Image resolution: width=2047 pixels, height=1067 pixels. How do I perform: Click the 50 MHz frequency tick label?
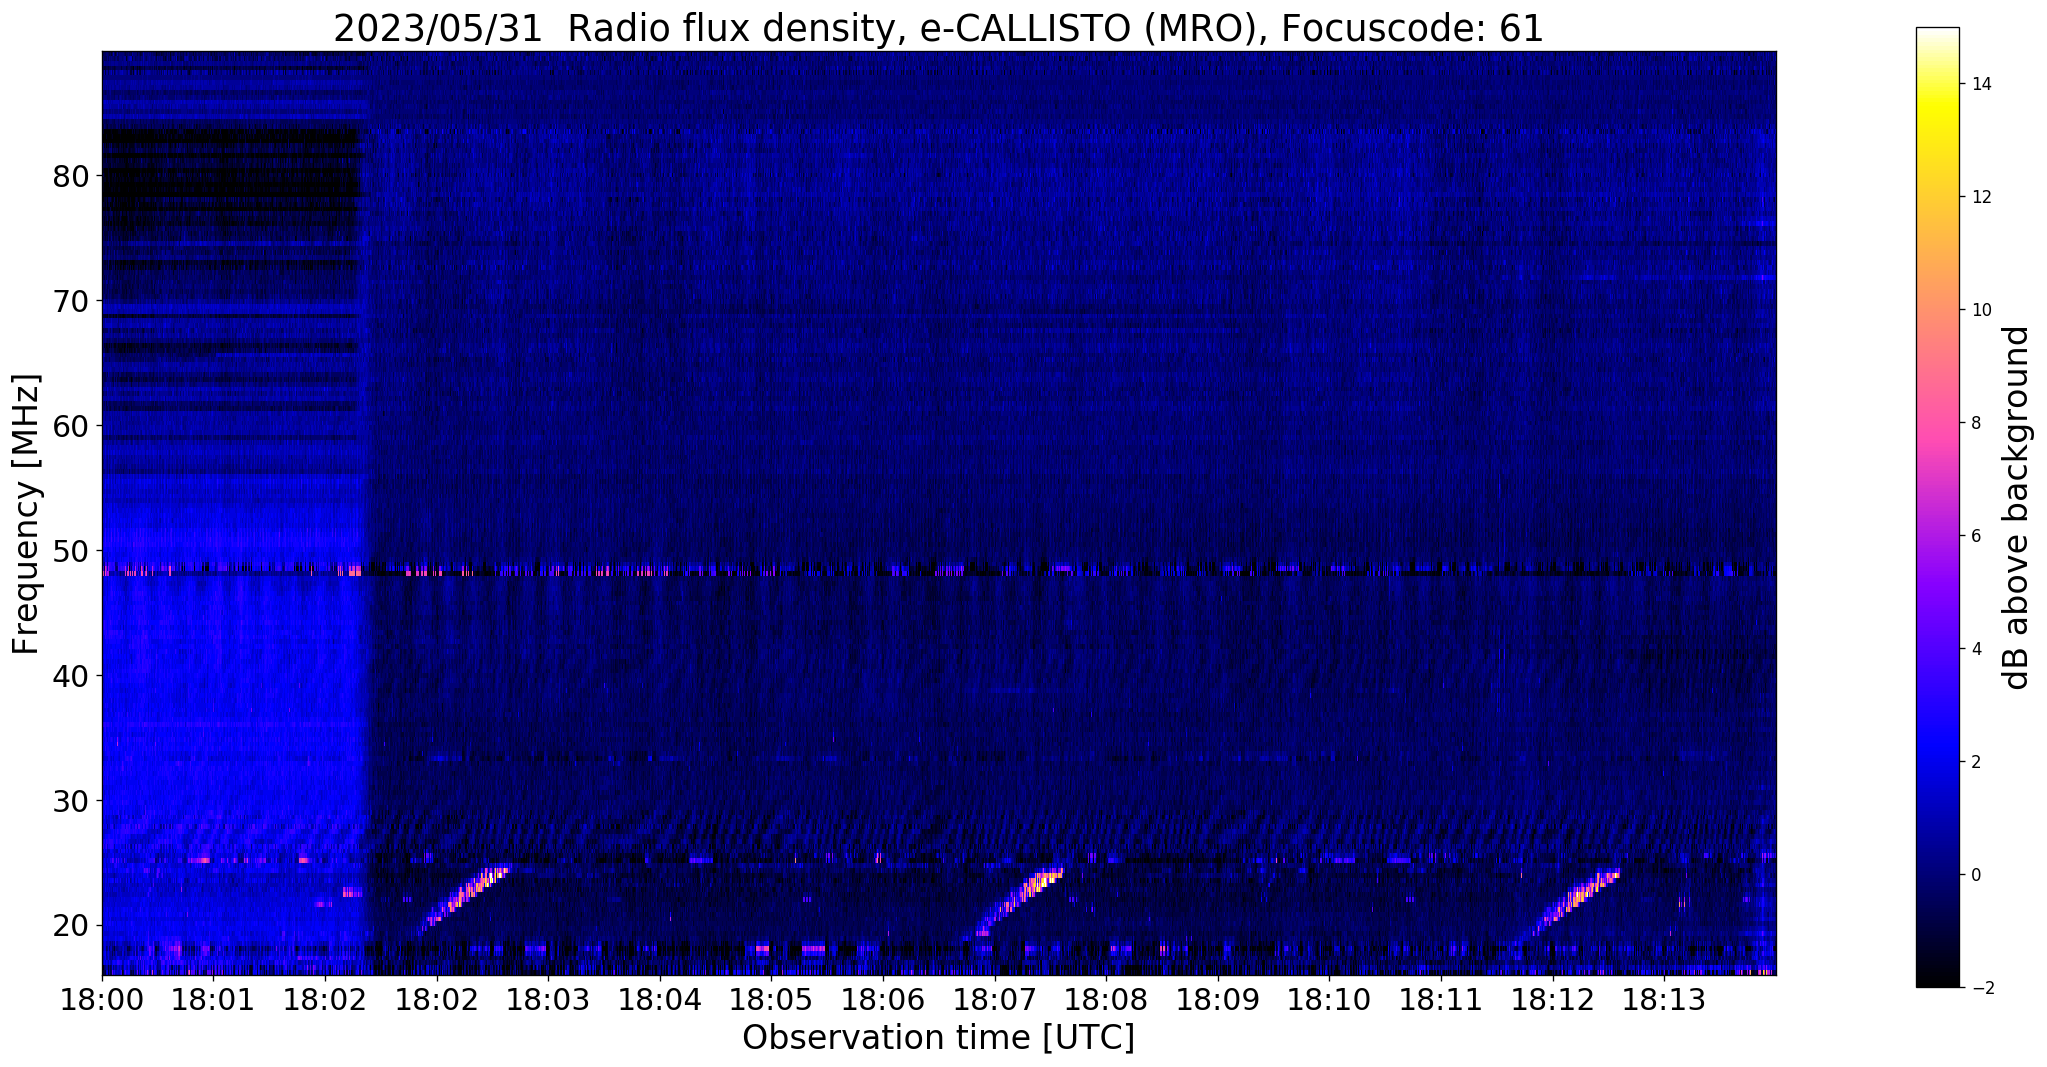click(x=71, y=551)
